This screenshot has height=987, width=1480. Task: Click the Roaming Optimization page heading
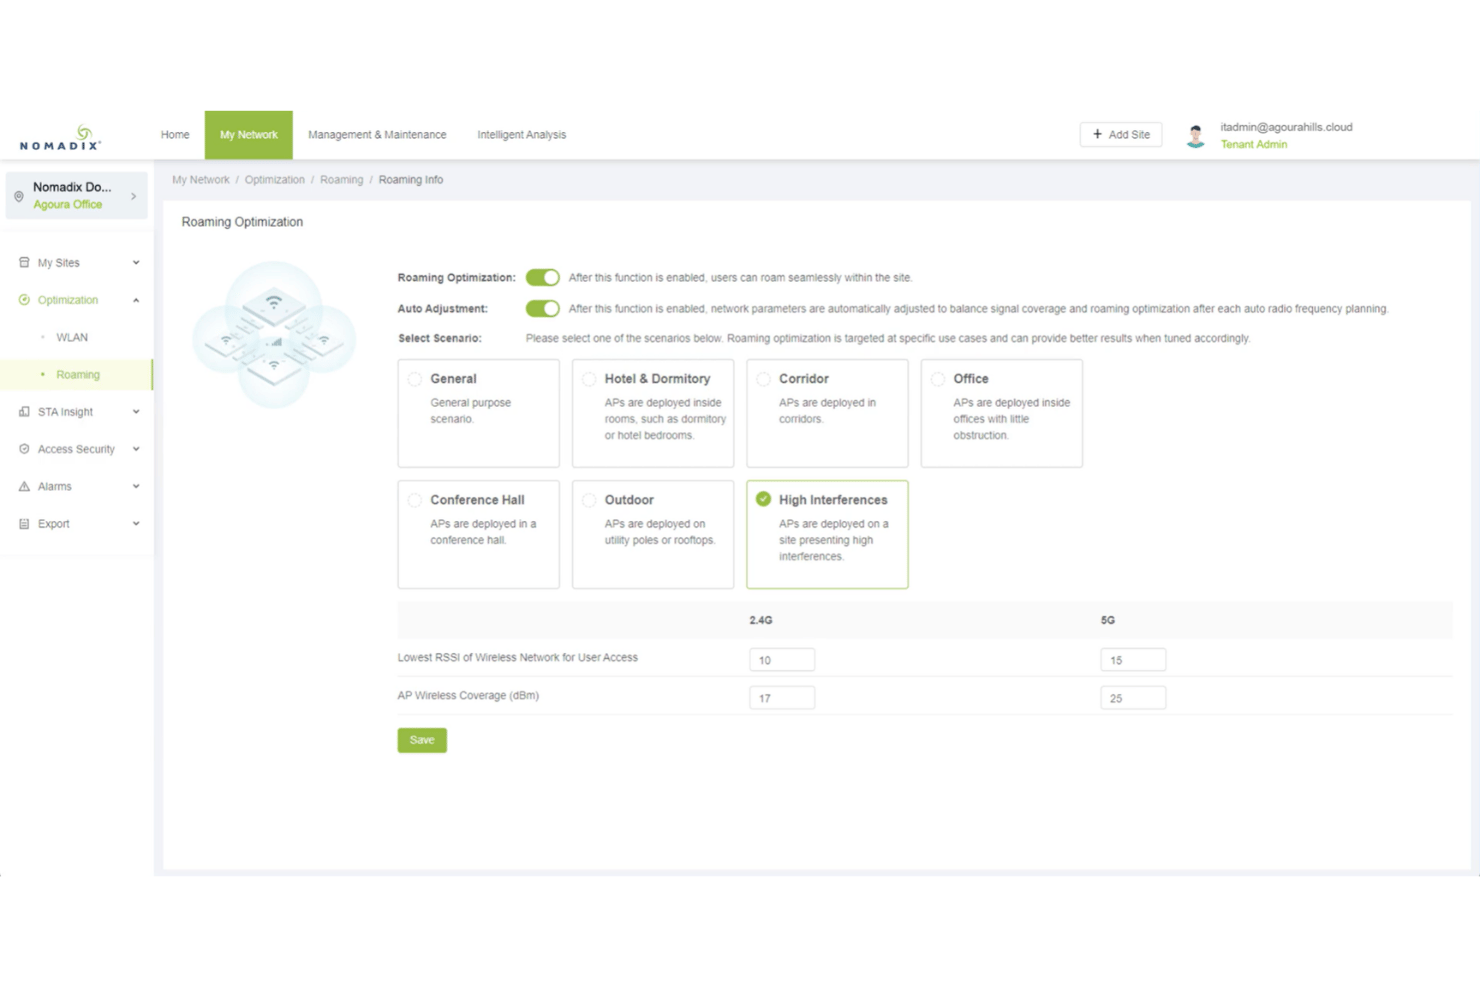click(242, 222)
